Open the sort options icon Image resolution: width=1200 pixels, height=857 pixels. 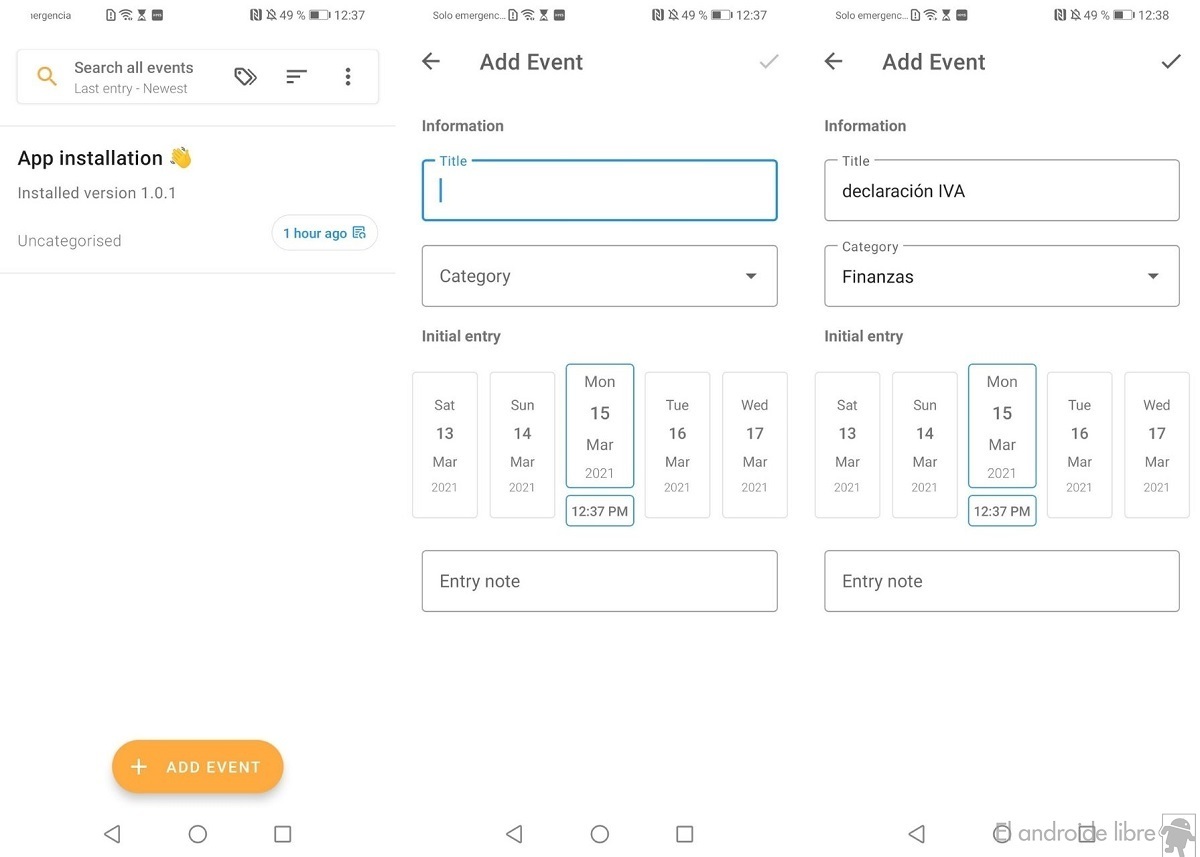296,77
